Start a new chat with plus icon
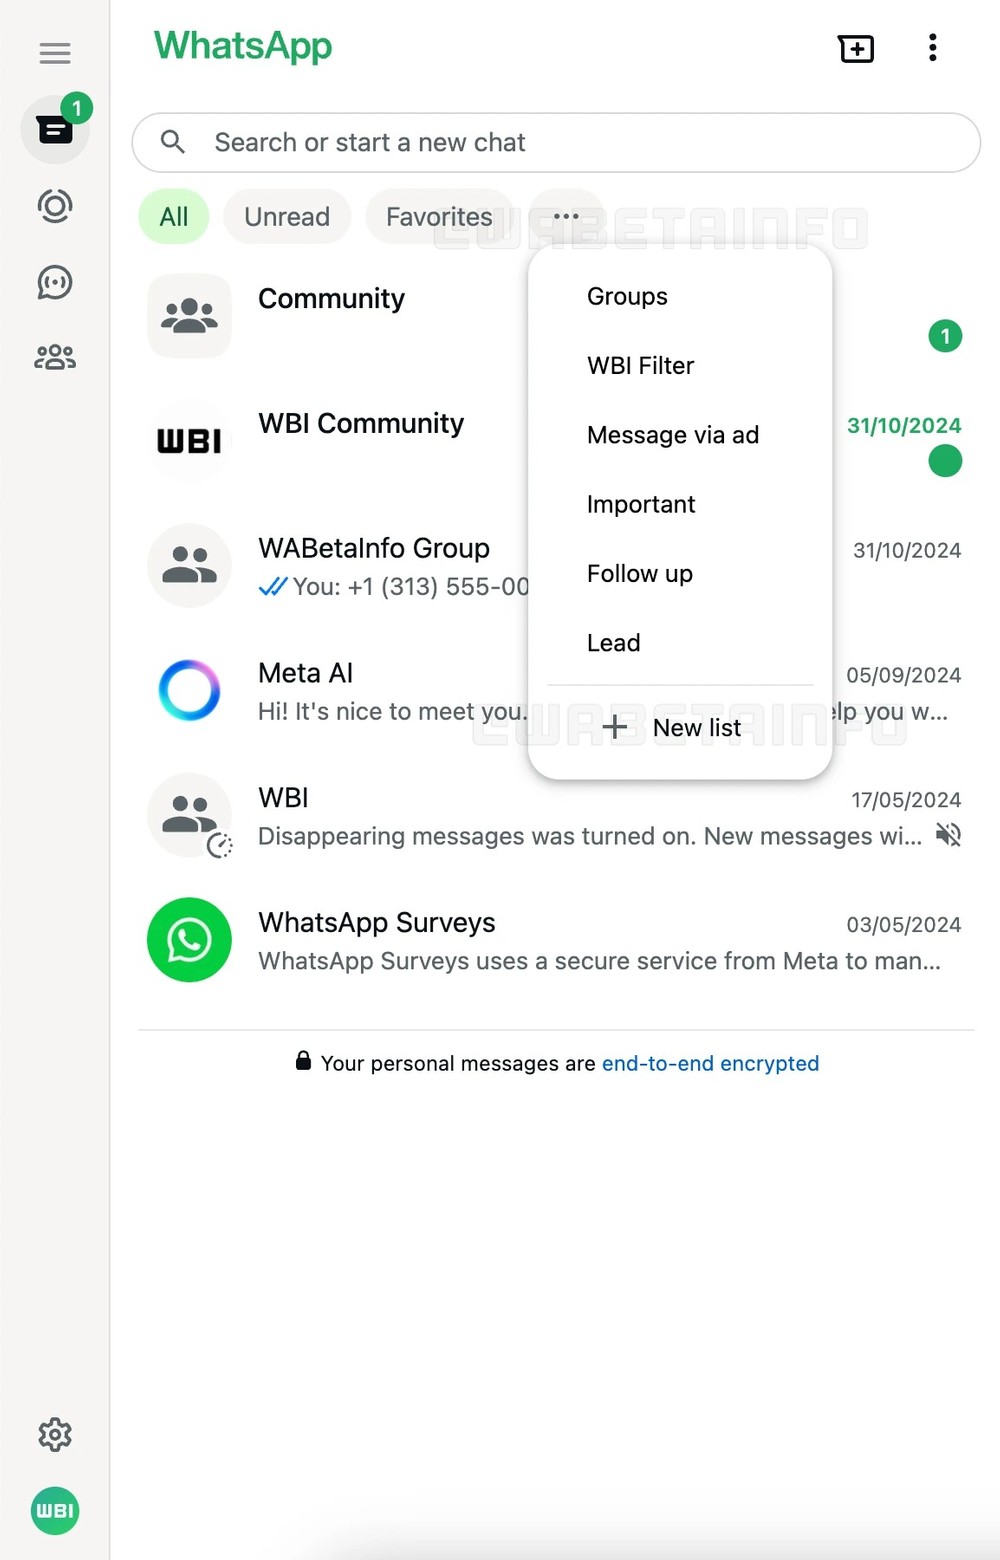 click(856, 48)
